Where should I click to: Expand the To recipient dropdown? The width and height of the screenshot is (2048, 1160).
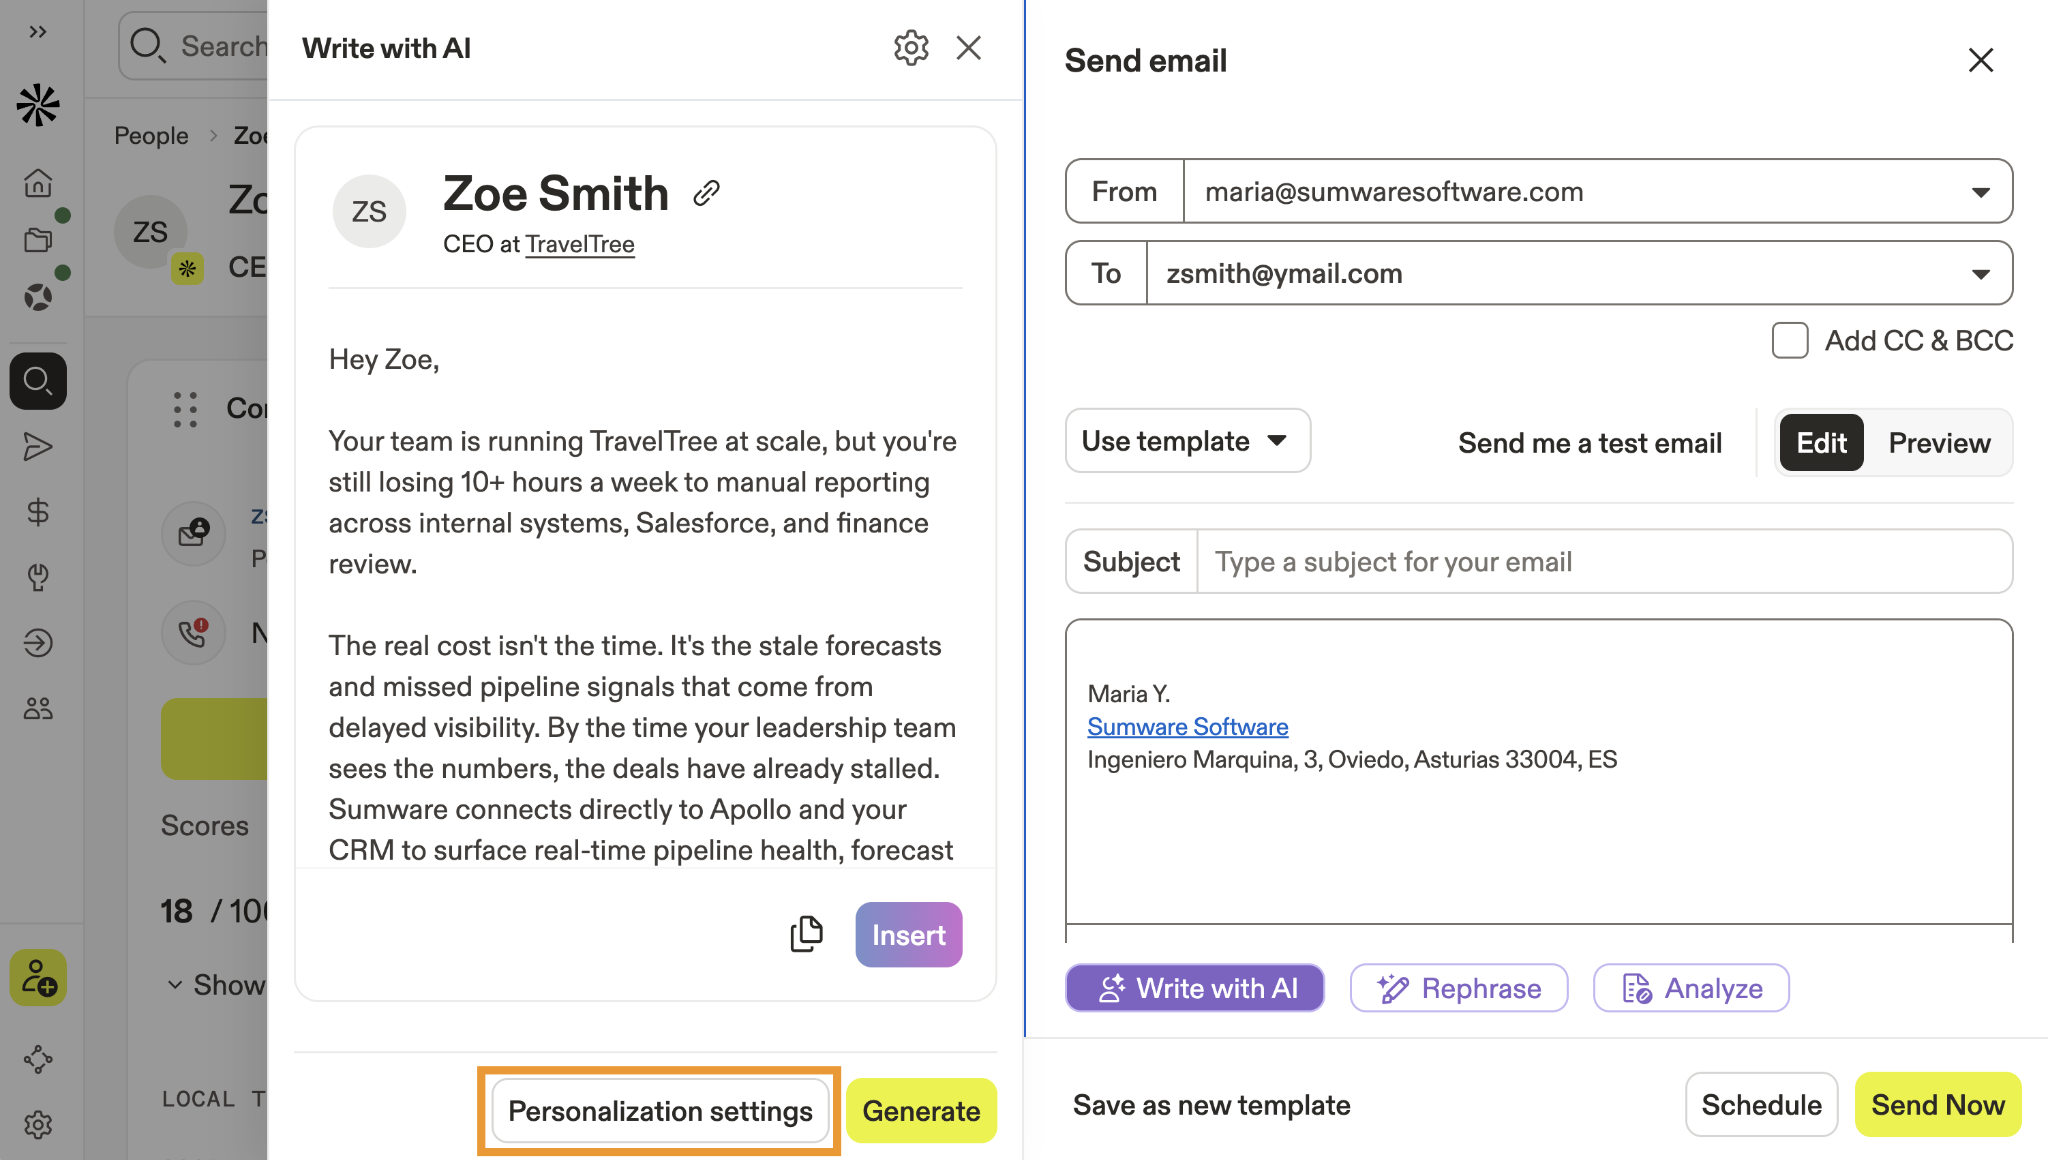click(x=1979, y=273)
